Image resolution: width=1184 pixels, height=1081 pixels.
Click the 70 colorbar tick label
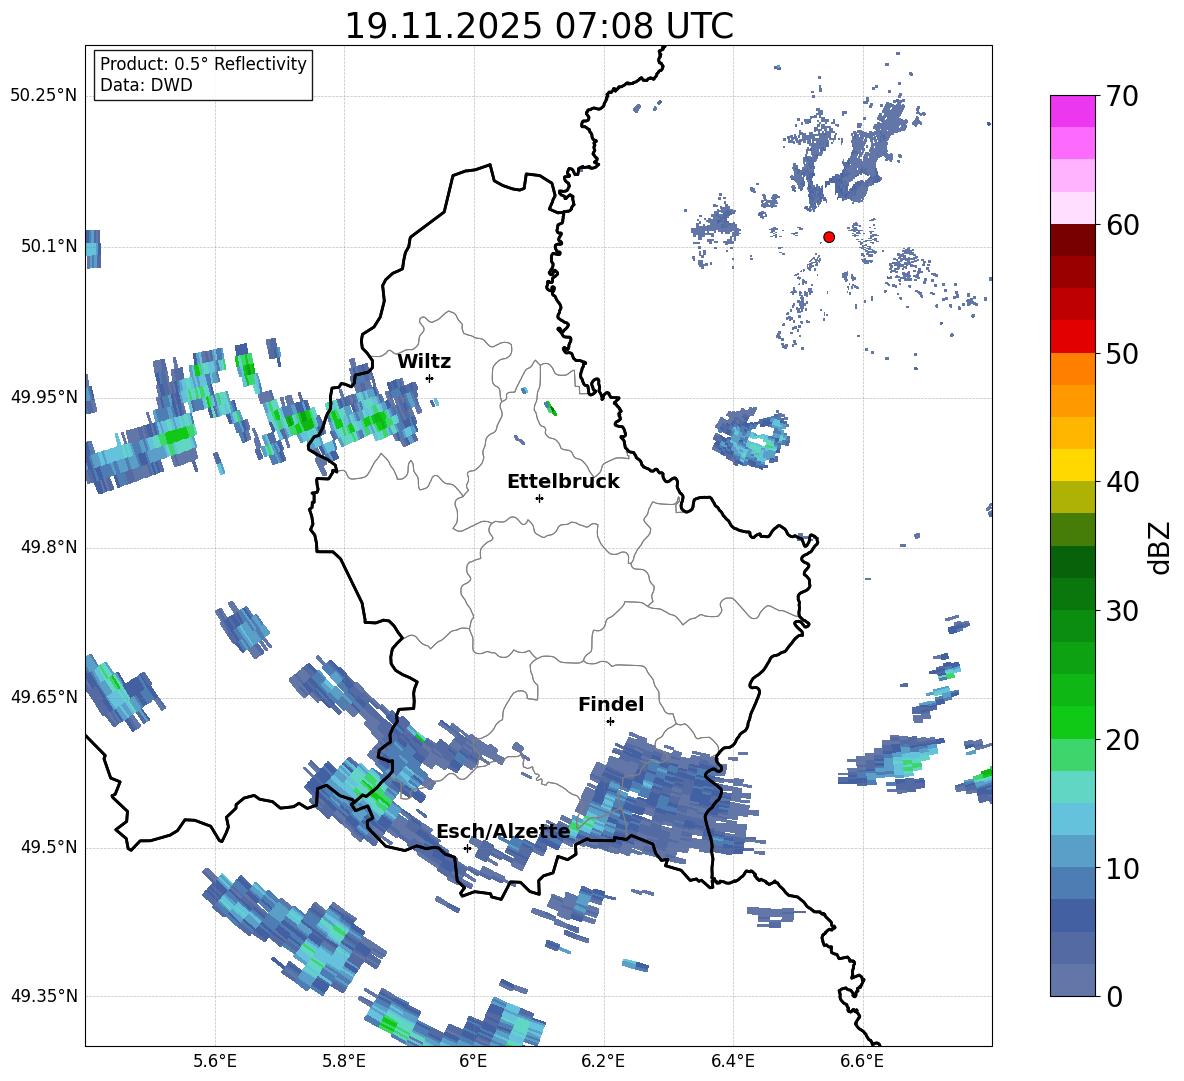click(1122, 96)
